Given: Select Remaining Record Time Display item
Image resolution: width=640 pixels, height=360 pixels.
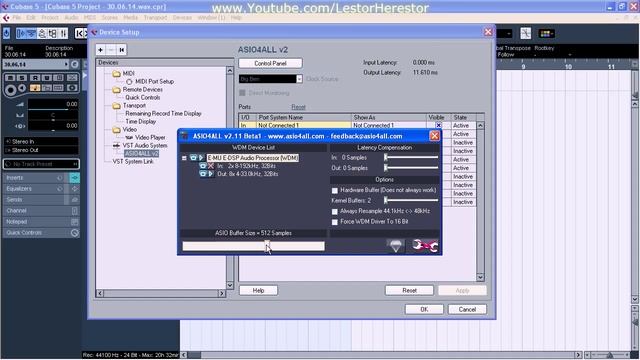Looking at the screenshot, I should [x=163, y=113].
